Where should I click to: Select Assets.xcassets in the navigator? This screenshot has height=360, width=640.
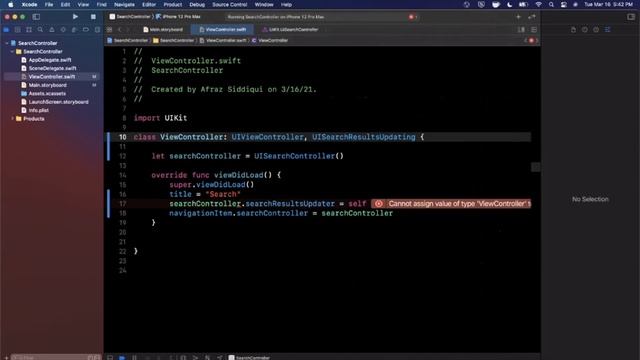pos(47,93)
